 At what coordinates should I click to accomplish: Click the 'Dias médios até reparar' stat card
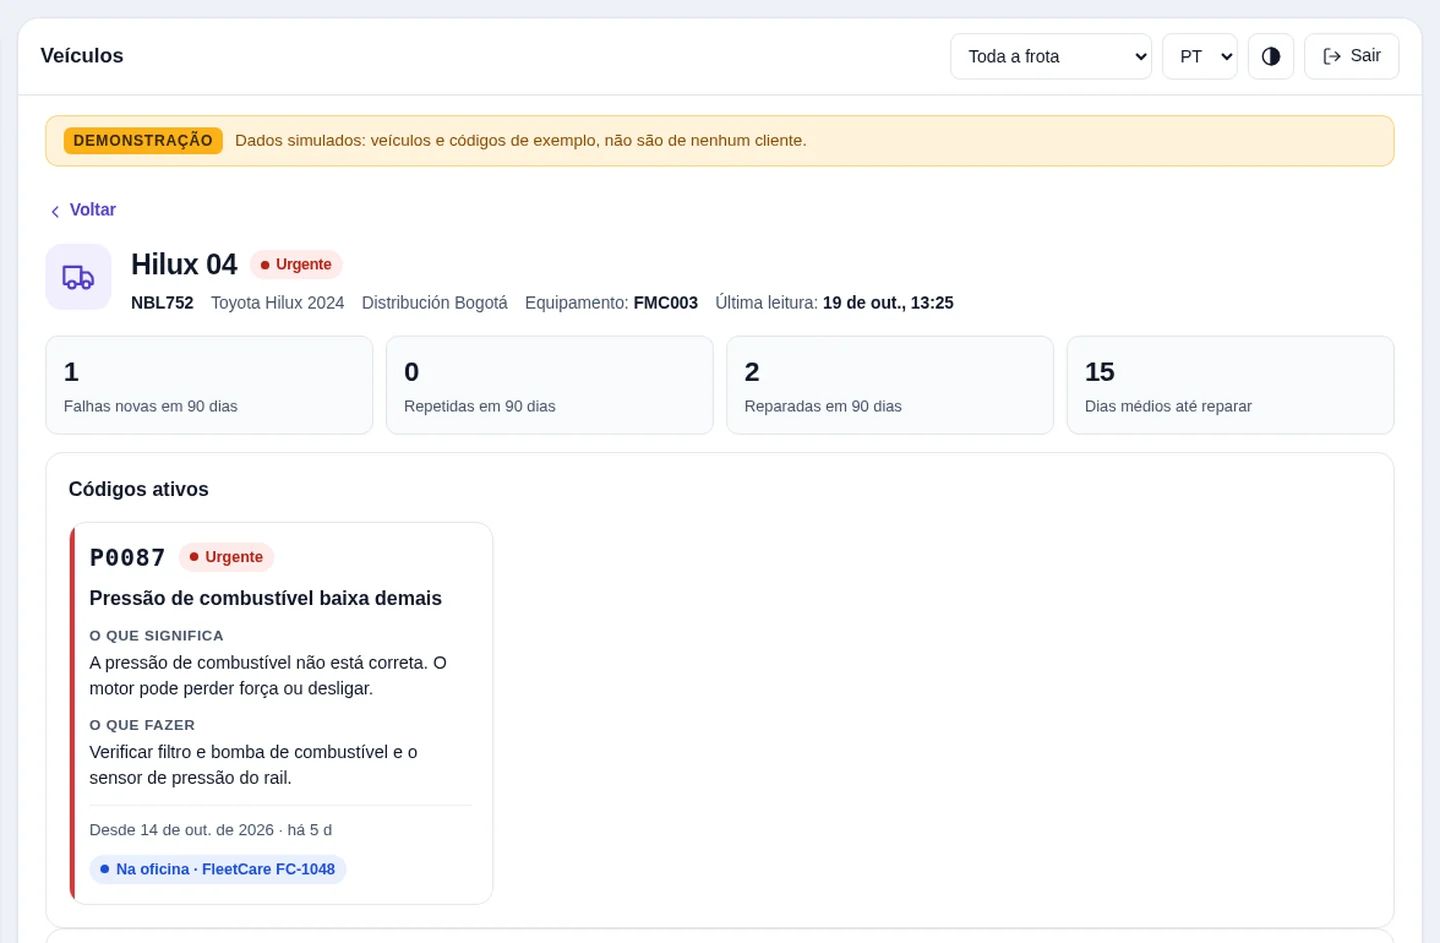tap(1230, 385)
